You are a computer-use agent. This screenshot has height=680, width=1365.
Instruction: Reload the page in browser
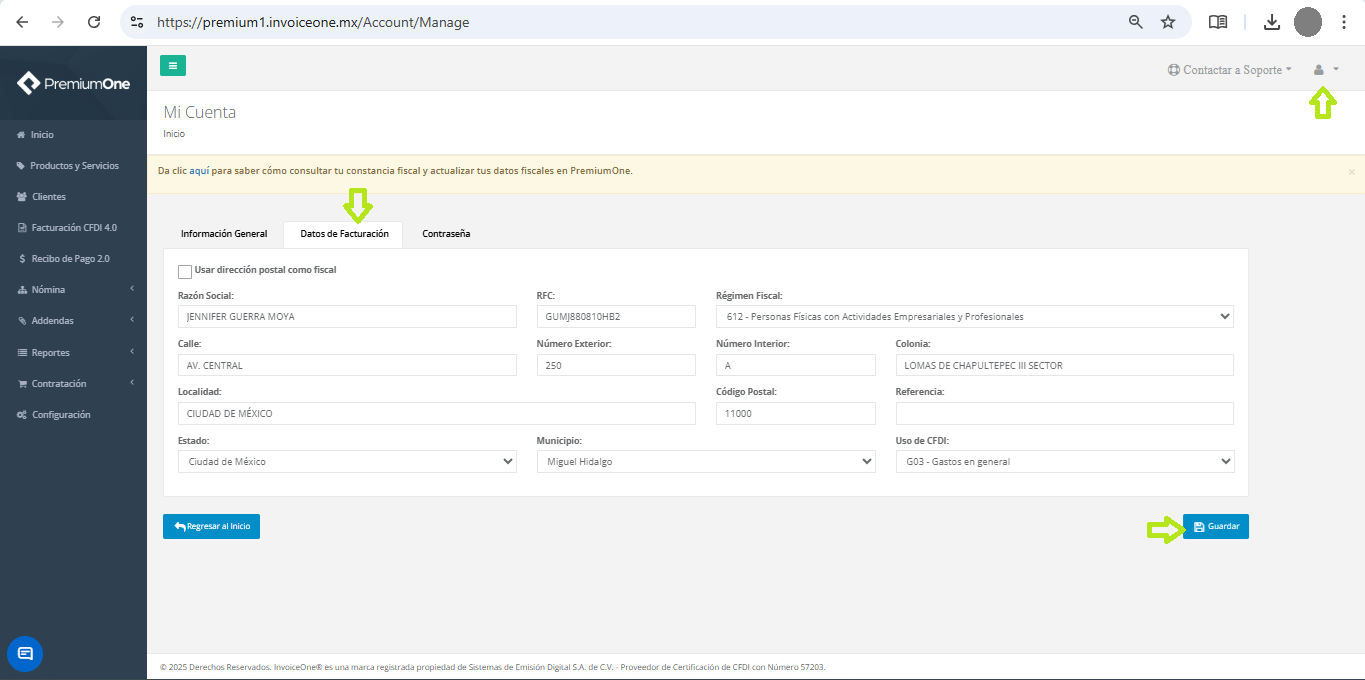tap(94, 22)
